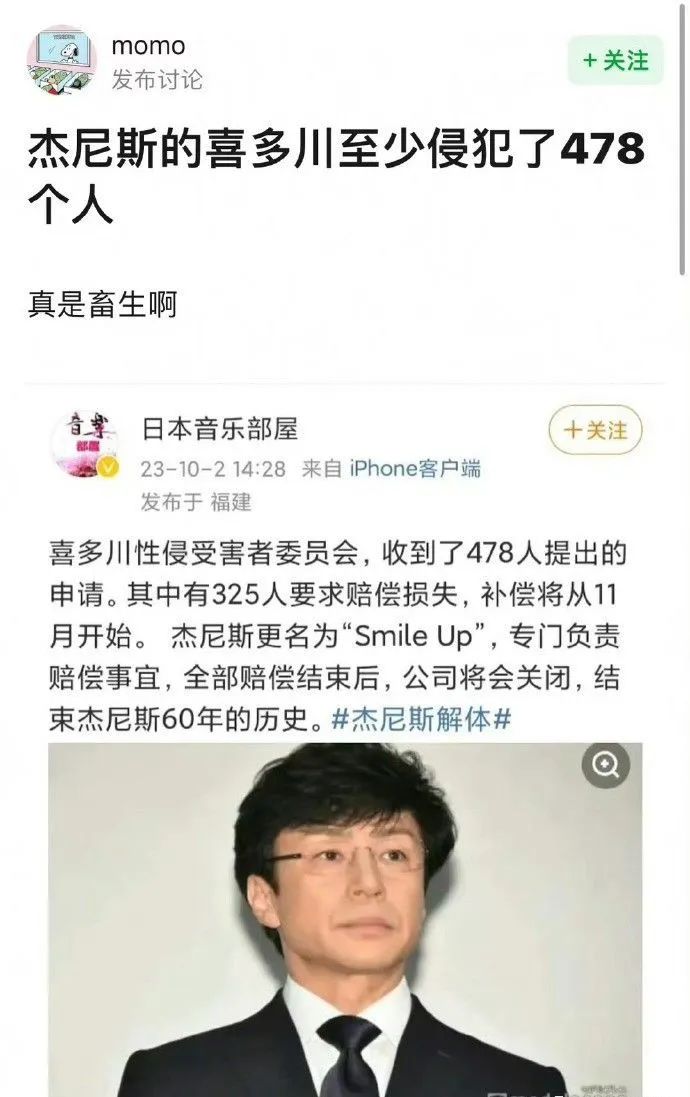This screenshot has width=690, height=1097.
Task: Open momo's Snoopy profile avatar
Action: pyautogui.click(x=62, y=59)
